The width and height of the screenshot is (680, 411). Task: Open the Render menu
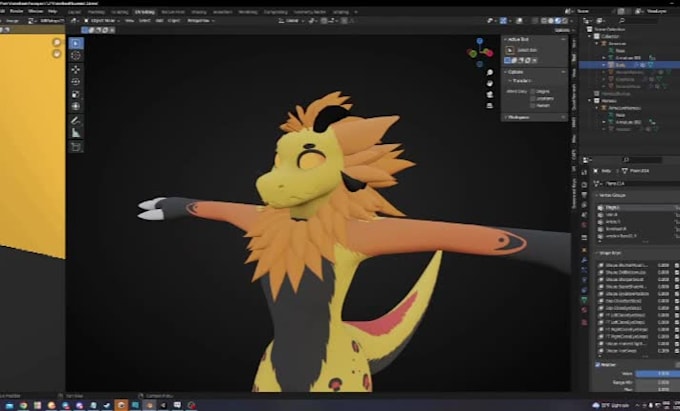pos(16,11)
